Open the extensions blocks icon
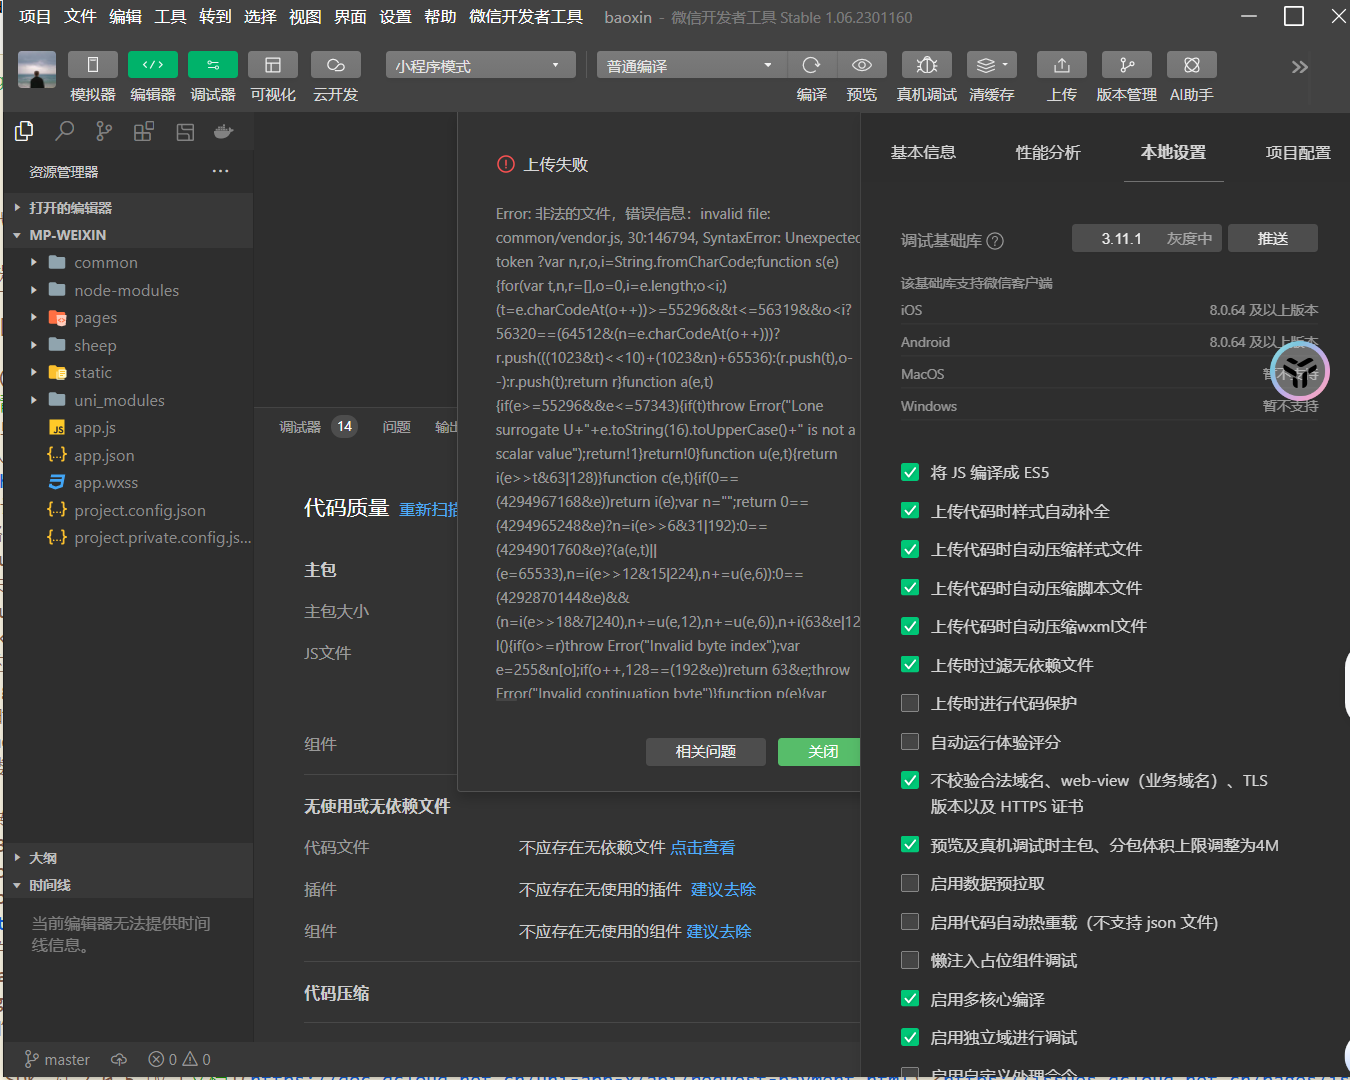The image size is (1350, 1080). 144,131
